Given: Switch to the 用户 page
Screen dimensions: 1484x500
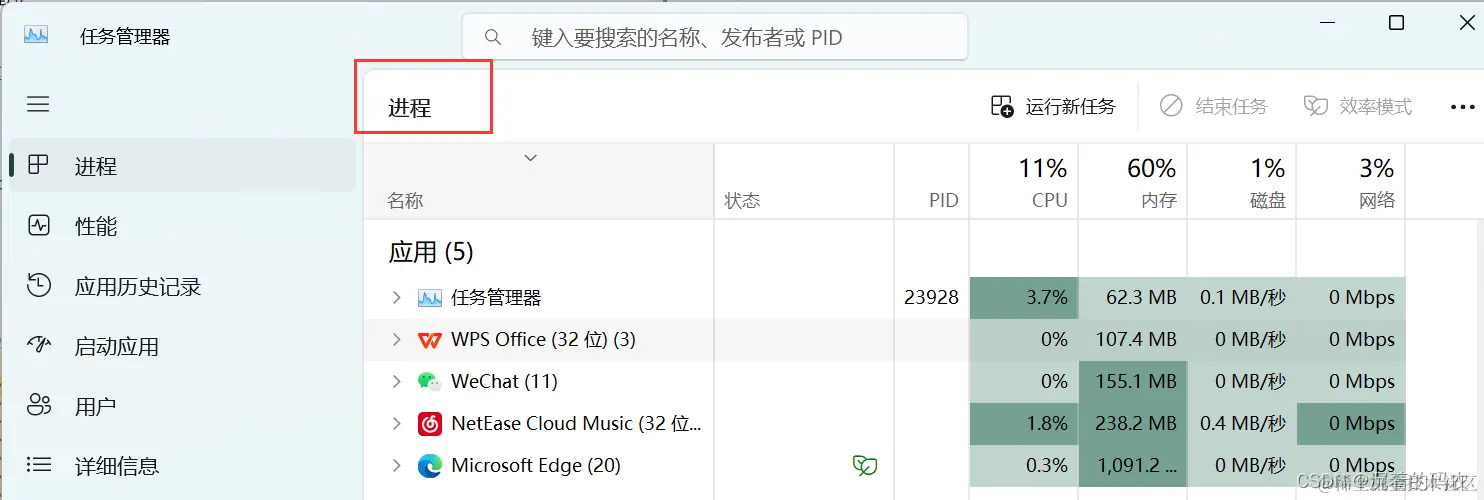Looking at the screenshot, I should point(182,406).
